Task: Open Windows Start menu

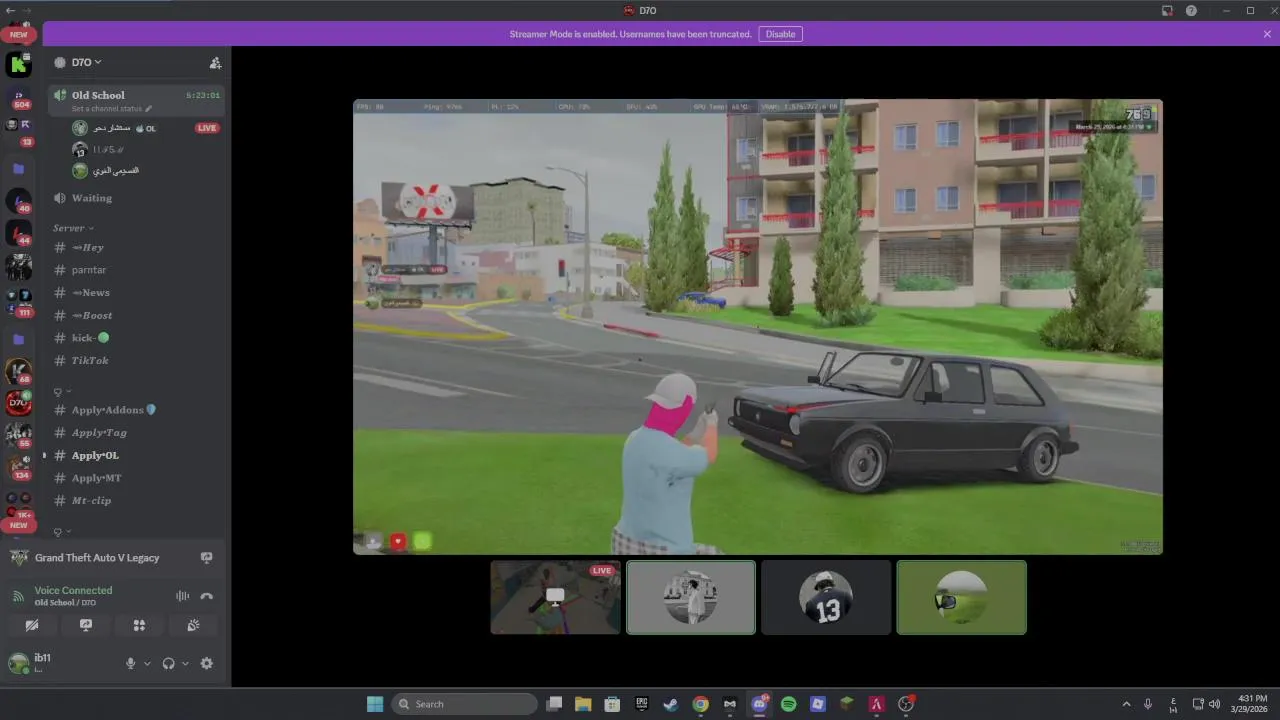Action: pyautogui.click(x=375, y=704)
